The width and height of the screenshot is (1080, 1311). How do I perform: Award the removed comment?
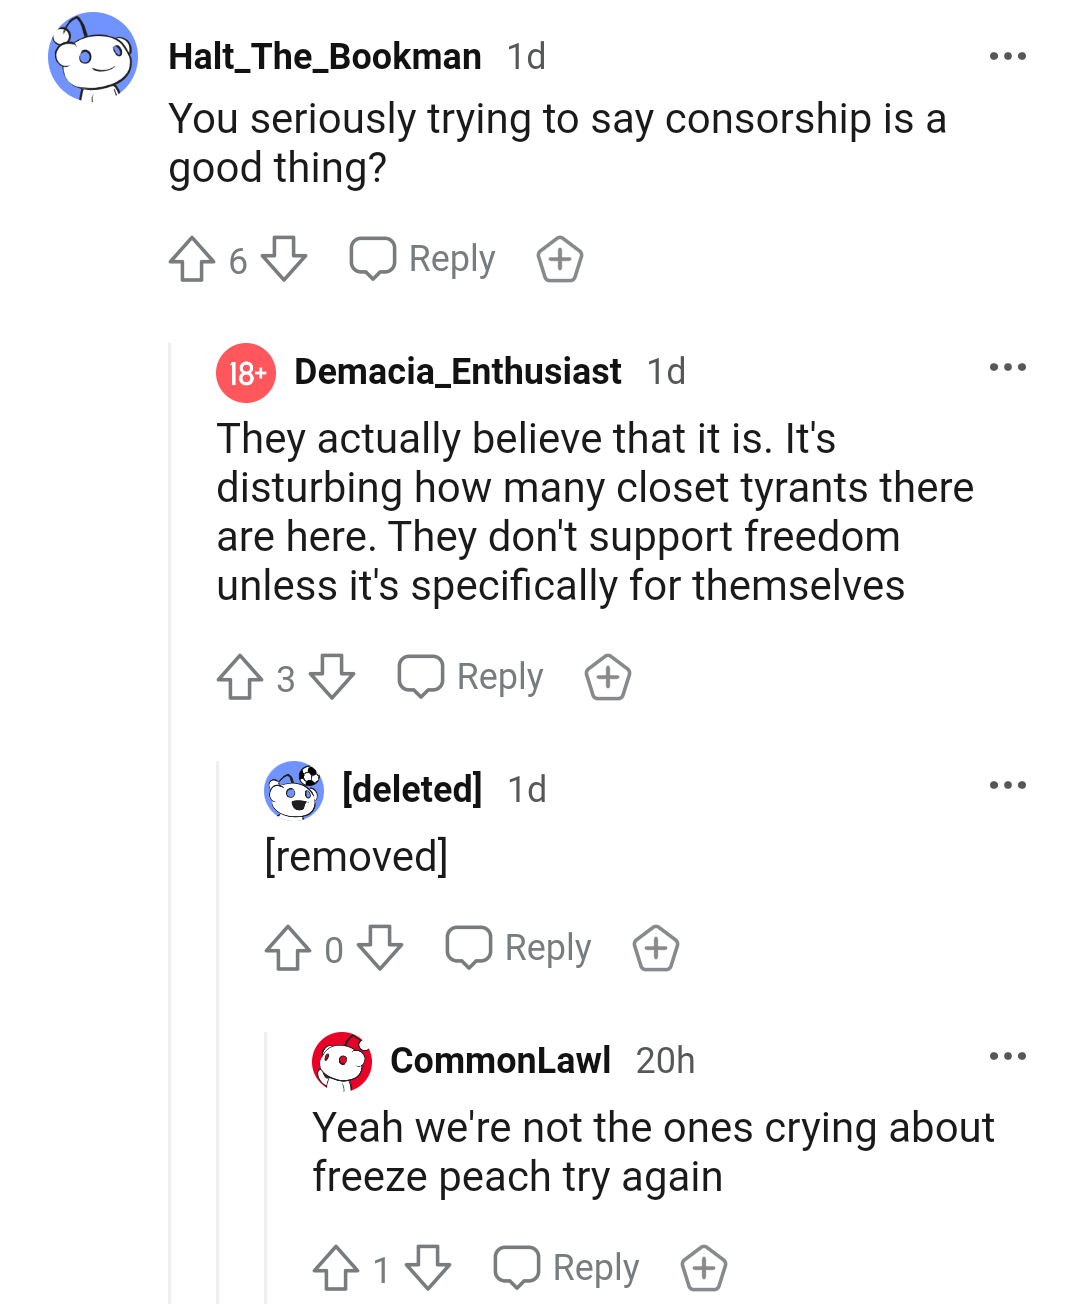pos(656,949)
